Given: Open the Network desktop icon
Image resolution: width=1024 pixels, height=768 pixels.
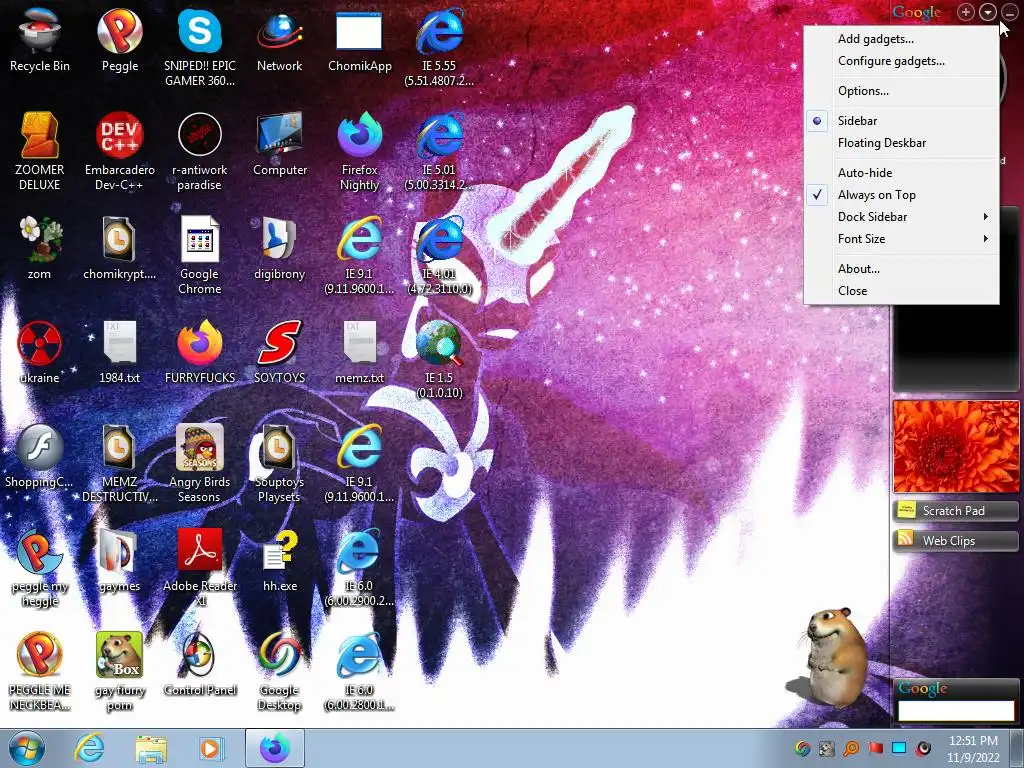Looking at the screenshot, I should pos(280,39).
